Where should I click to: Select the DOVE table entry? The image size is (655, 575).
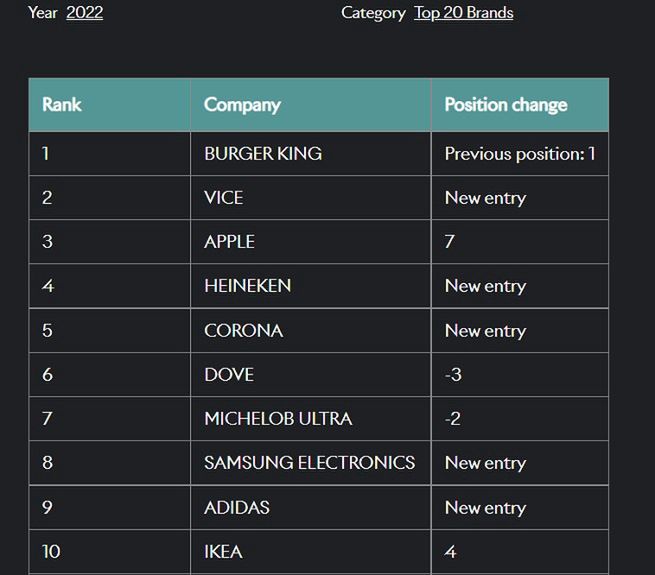229,375
